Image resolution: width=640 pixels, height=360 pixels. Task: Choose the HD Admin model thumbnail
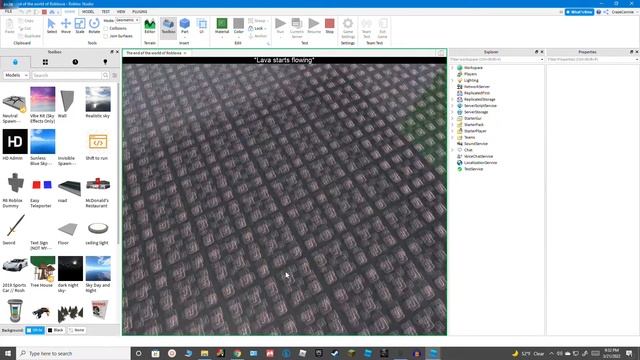click(x=15, y=142)
